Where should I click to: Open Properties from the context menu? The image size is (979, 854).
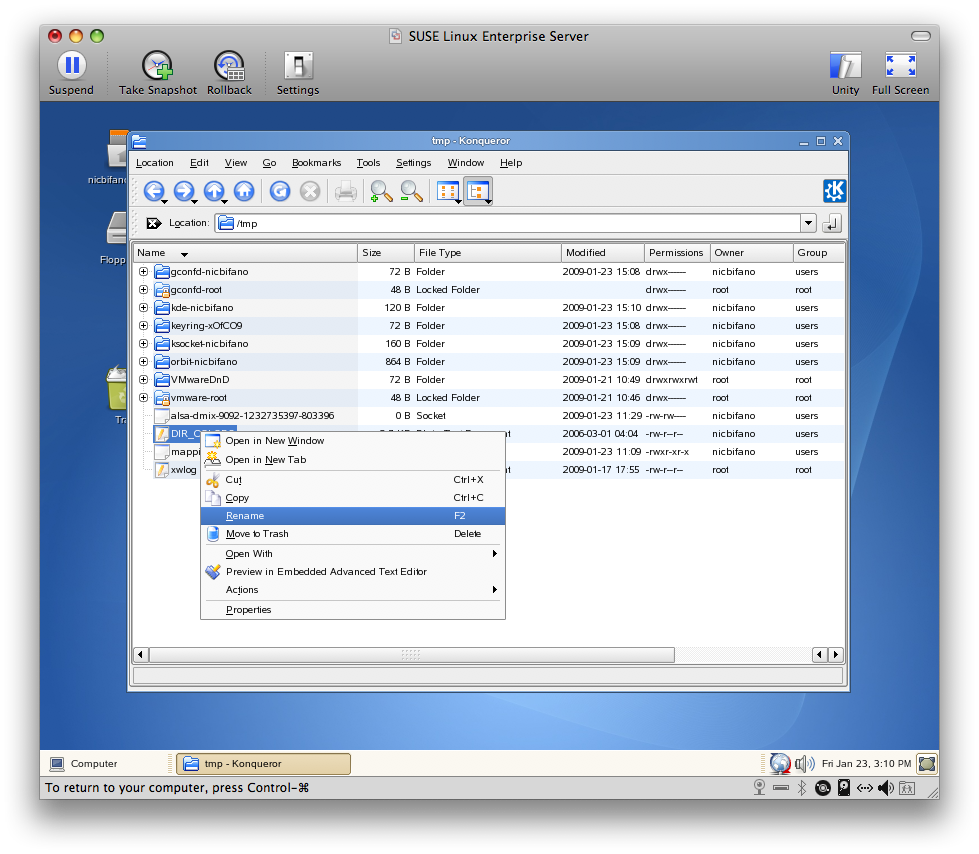[353, 610]
